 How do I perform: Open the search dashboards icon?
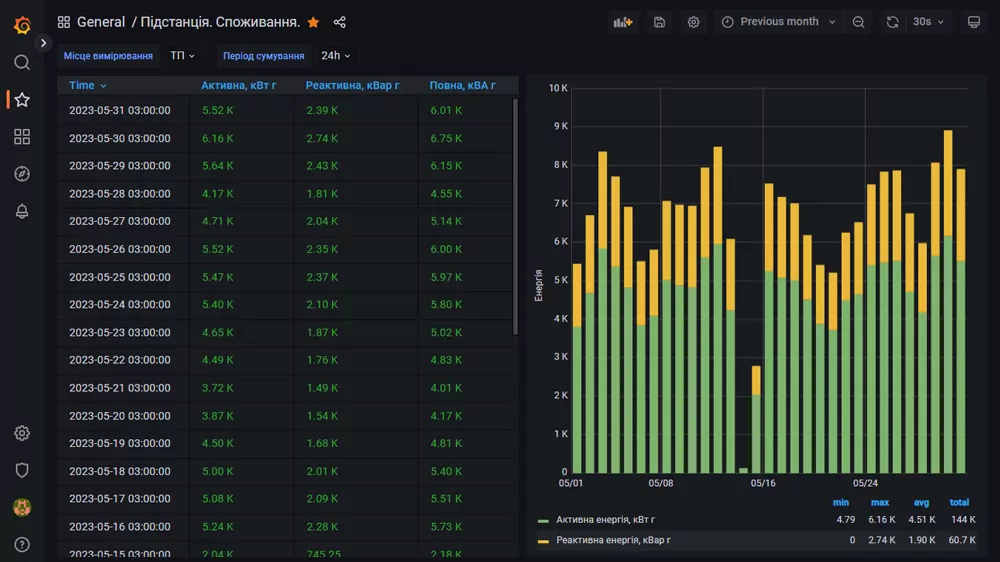[22, 63]
